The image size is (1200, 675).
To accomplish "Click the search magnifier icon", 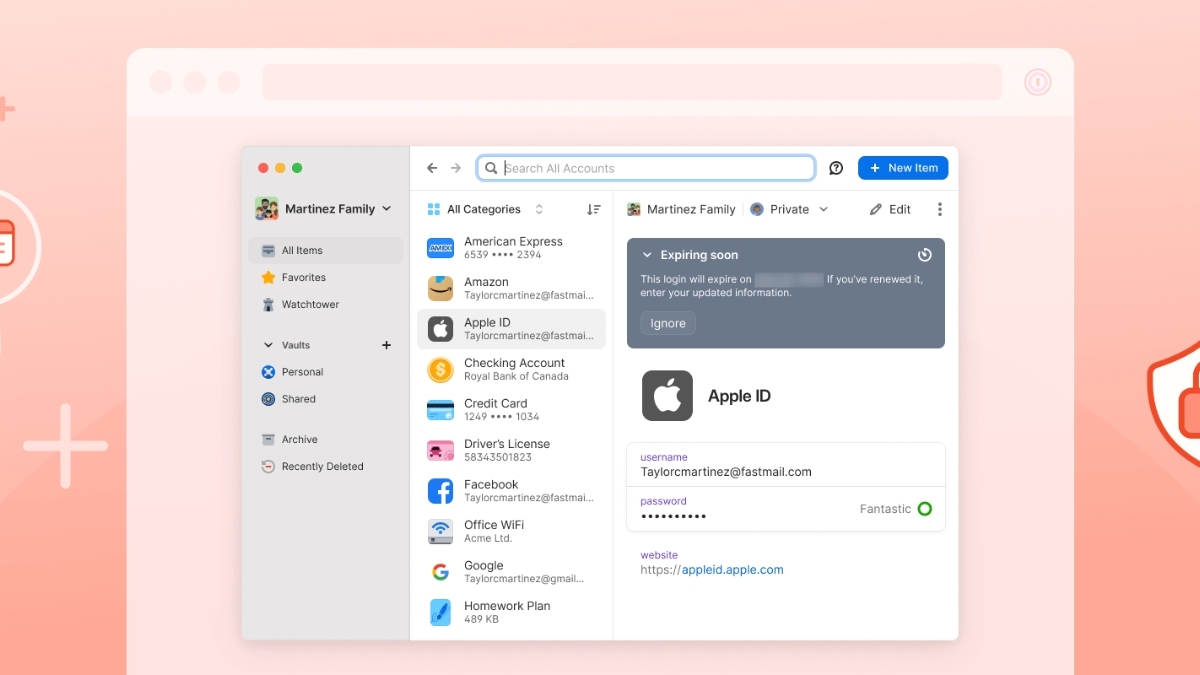I will click(491, 168).
